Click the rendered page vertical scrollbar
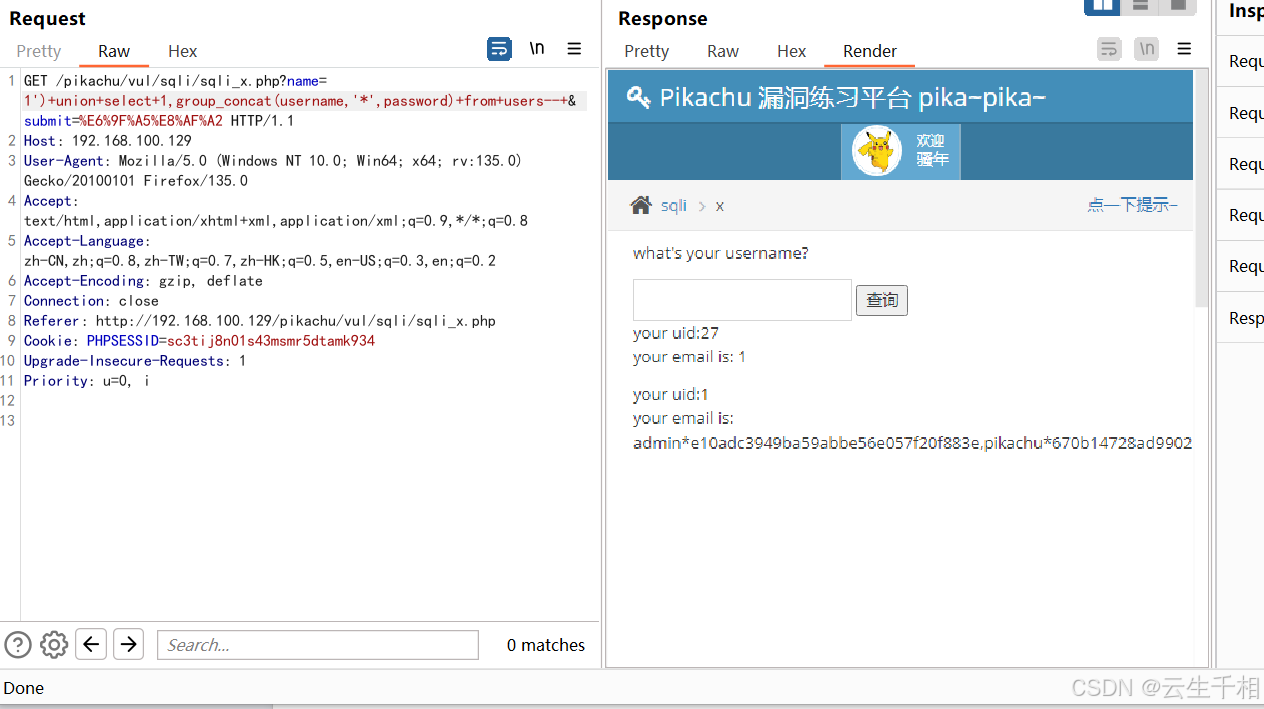1264x709 pixels. 1203,188
